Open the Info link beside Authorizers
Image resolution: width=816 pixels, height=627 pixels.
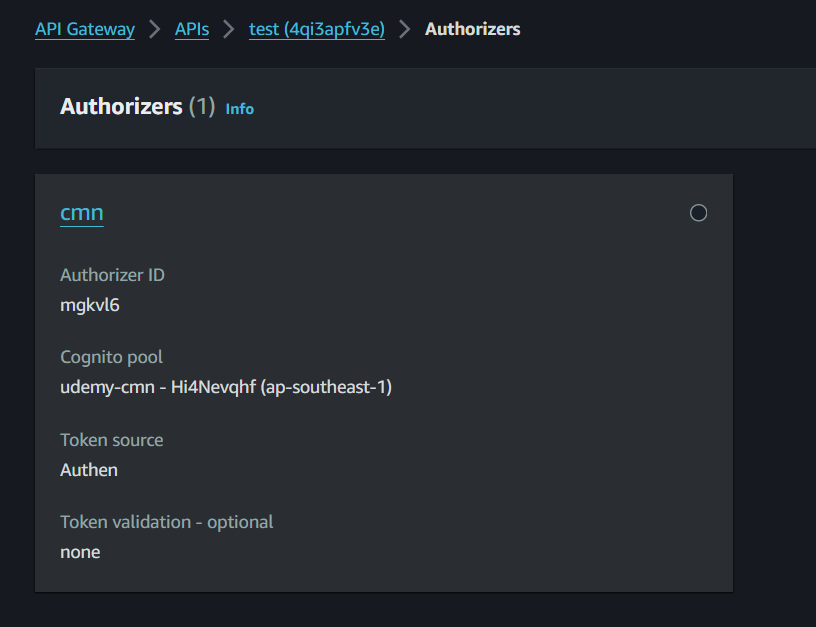[240, 108]
